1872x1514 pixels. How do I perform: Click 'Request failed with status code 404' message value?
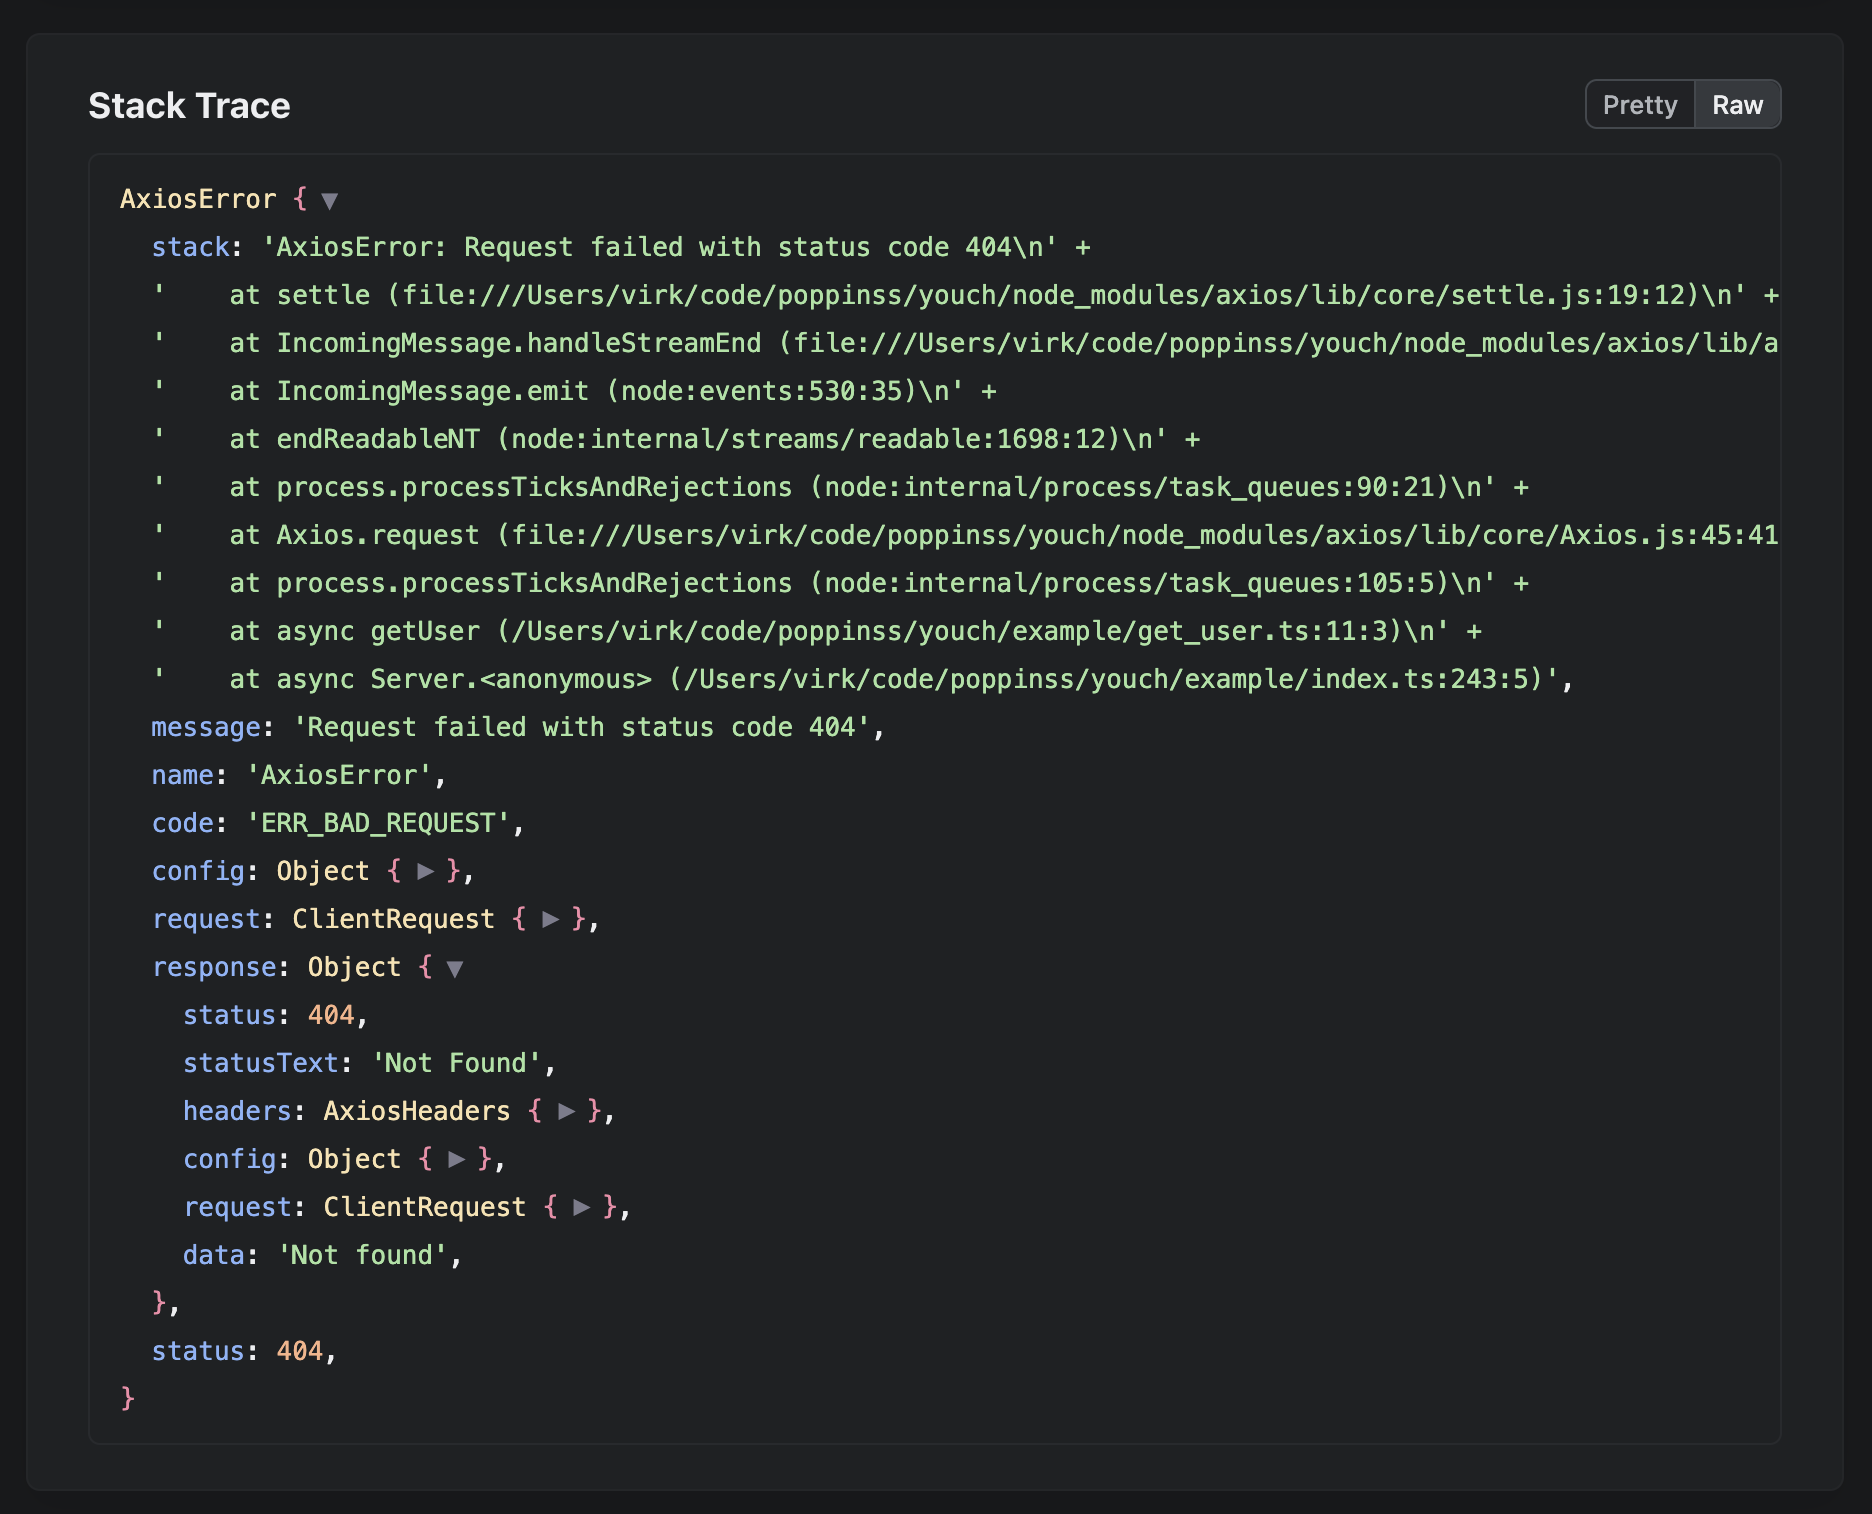(582, 727)
